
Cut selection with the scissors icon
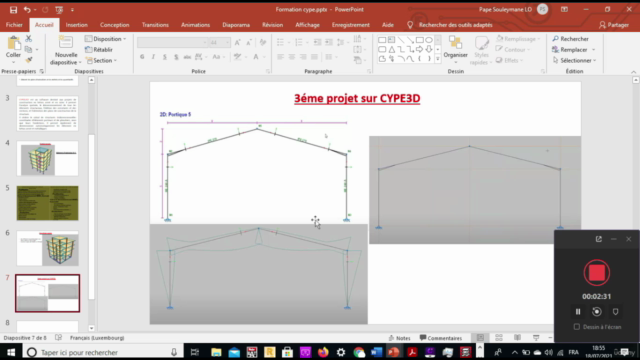point(29,38)
